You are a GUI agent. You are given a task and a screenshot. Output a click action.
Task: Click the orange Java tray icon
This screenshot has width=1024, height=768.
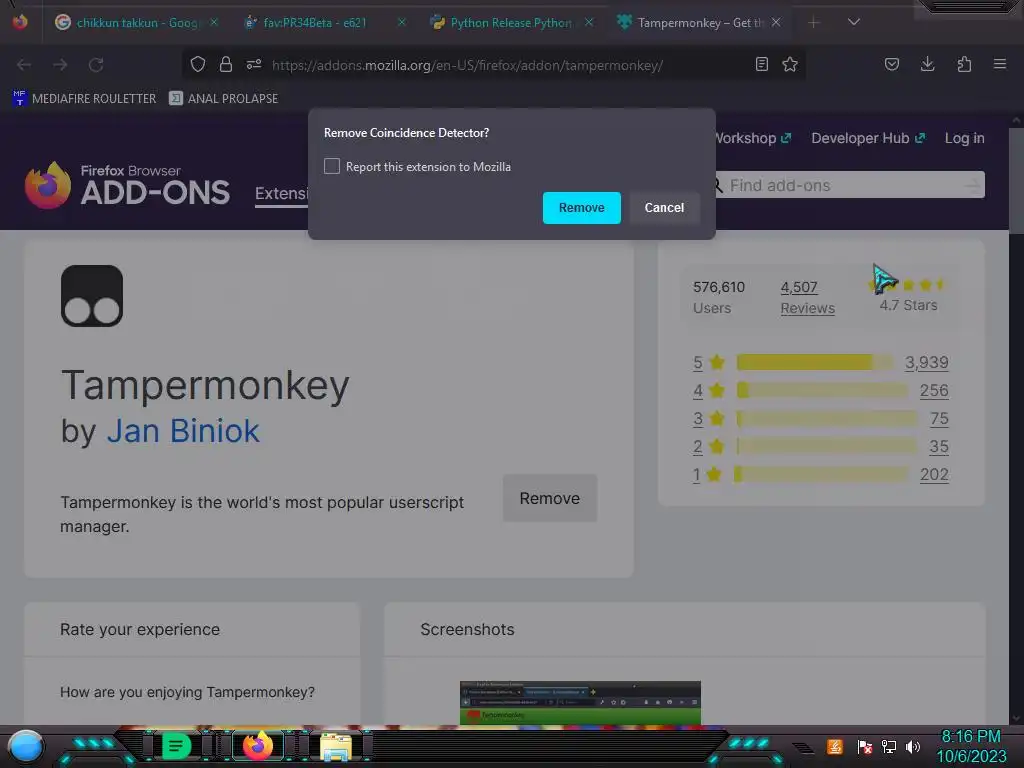click(834, 746)
